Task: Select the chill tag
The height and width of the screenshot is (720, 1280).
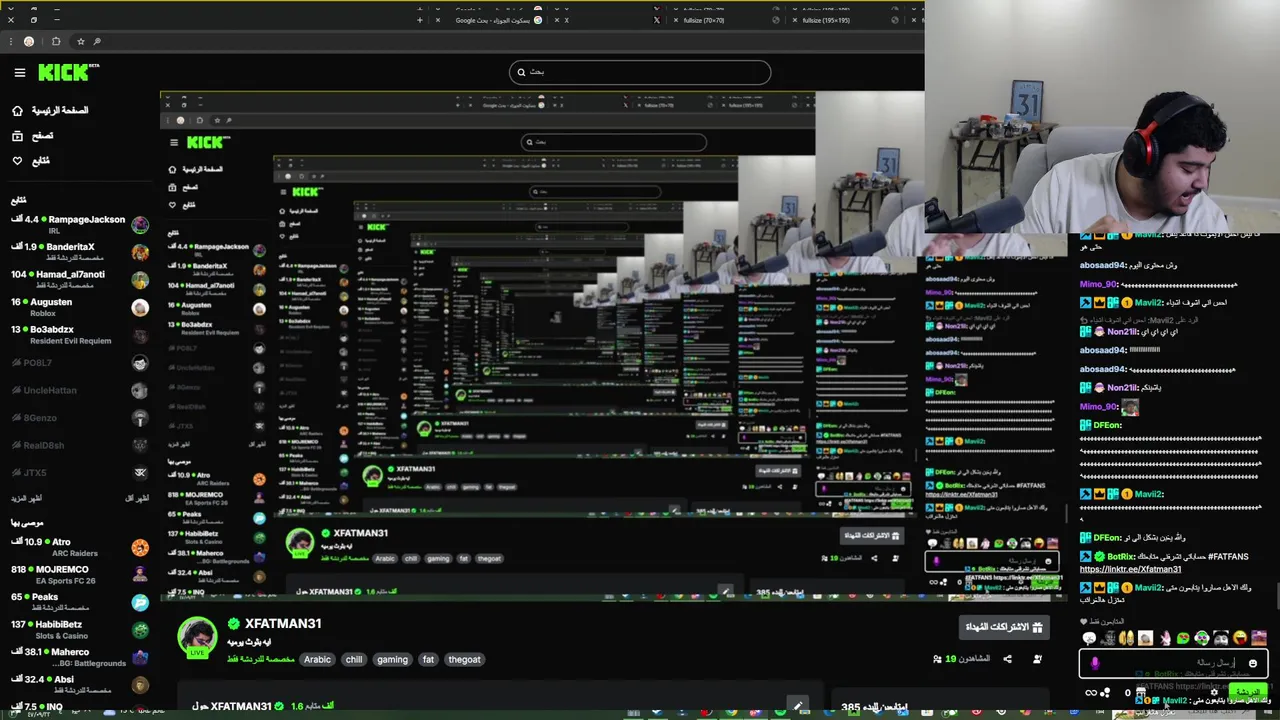Action: [354, 660]
